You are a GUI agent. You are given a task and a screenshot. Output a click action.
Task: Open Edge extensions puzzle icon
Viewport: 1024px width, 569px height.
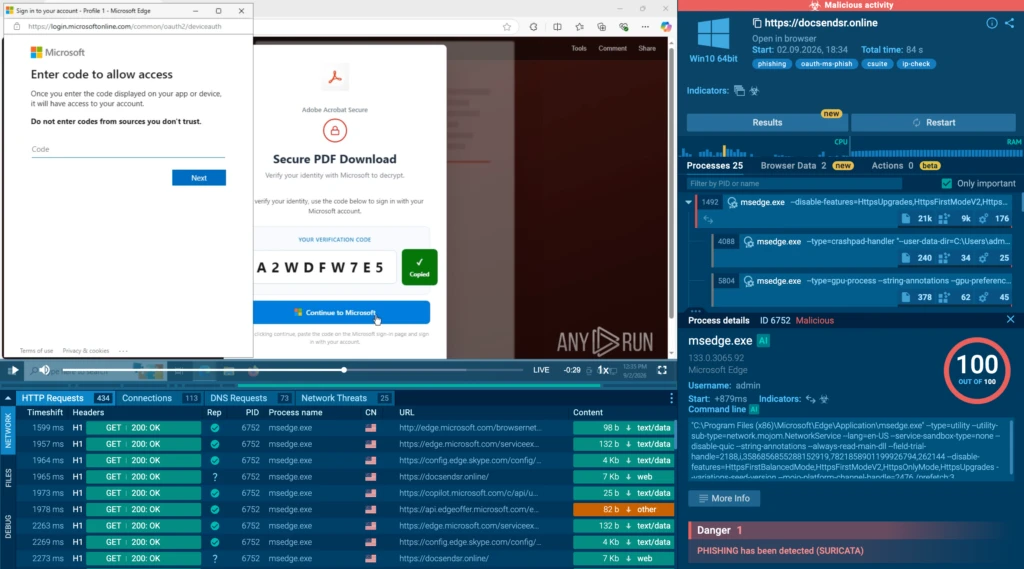point(534,27)
